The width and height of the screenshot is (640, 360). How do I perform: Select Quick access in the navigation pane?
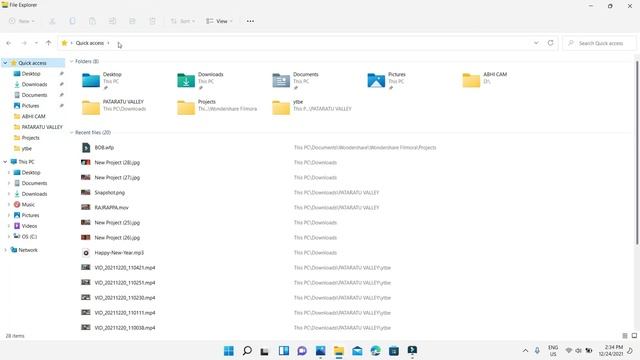click(32, 63)
